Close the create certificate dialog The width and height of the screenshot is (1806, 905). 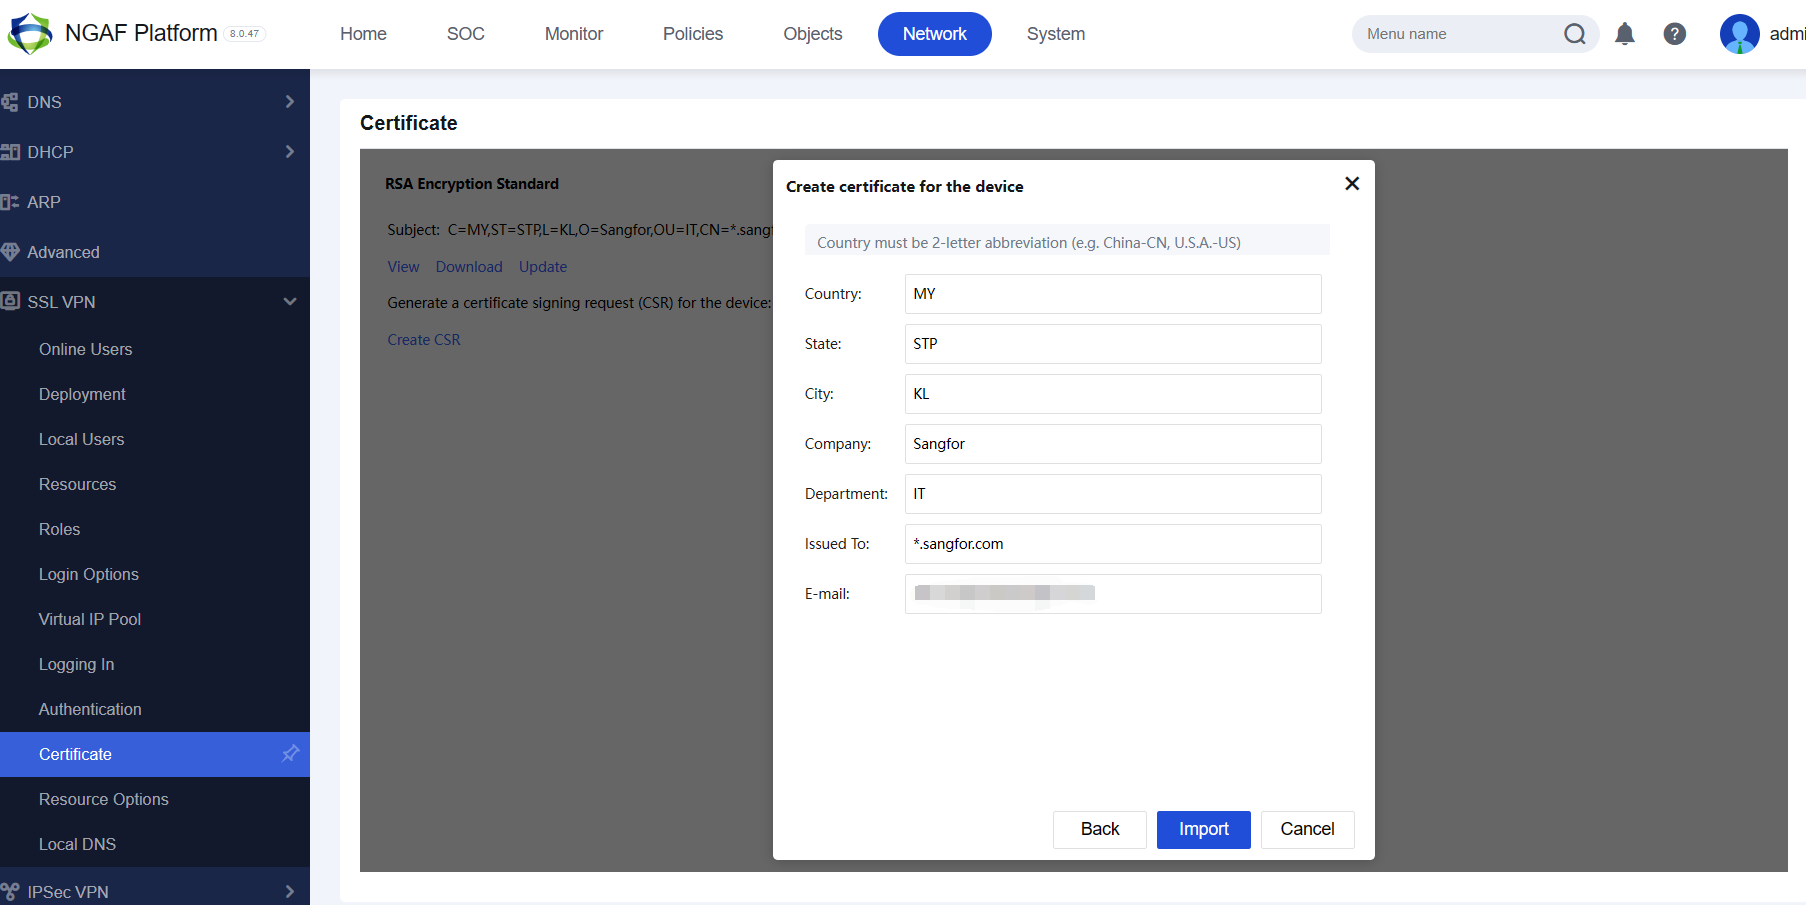[x=1352, y=184]
